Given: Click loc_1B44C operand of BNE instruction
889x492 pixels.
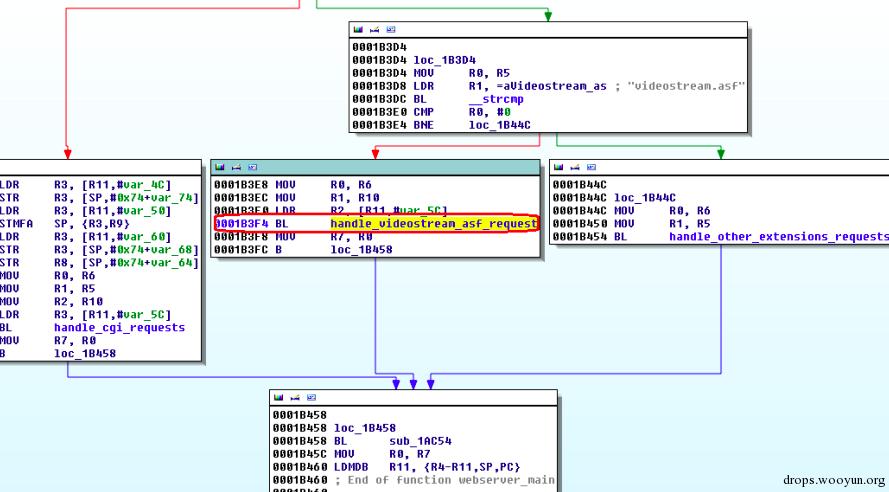Looking at the screenshot, I should (x=499, y=125).
